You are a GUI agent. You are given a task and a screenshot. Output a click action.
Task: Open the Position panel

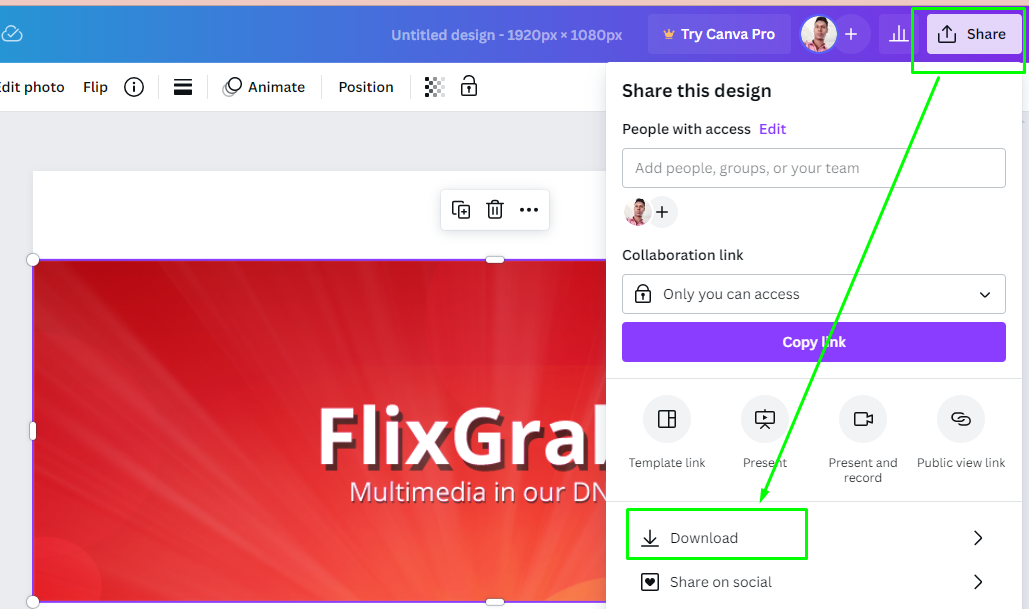[366, 87]
